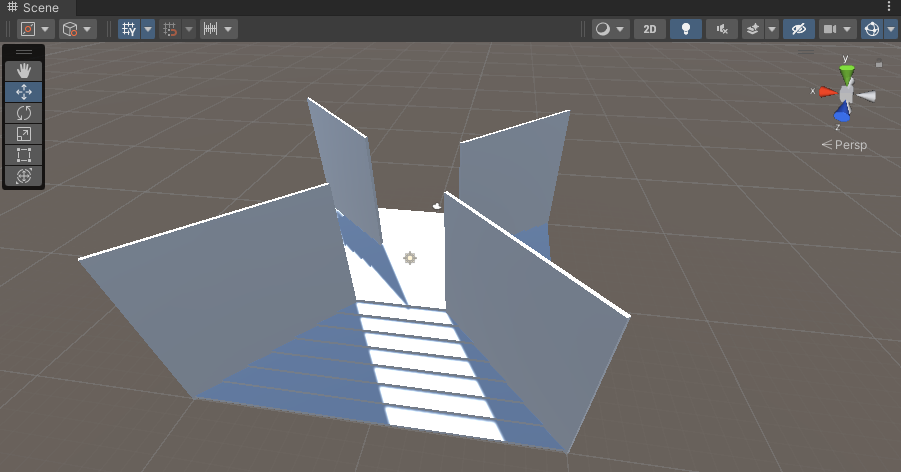Toggle scene lighting lightbulb
Image resolution: width=901 pixels, height=472 pixels.
coord(686,29)
